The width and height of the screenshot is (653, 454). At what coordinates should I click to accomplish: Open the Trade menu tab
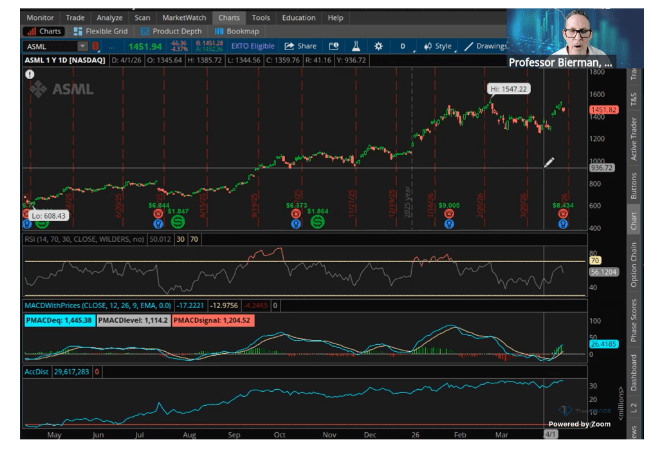tap(75, 18)
